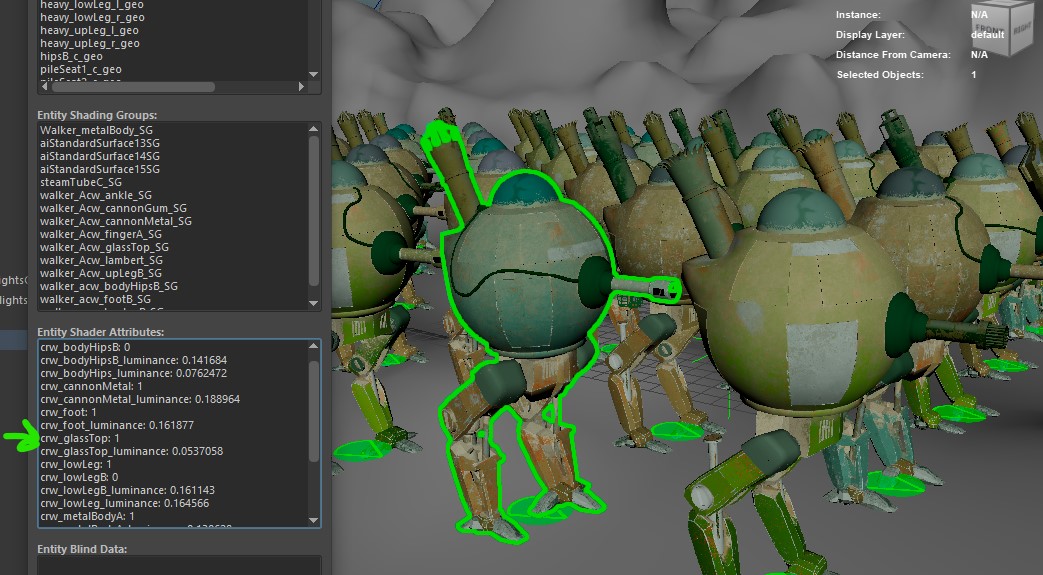This screenshot has height=575, width=1043.
Task: Select crw_foot: 1 attribute row
Action: click(69, 412)
